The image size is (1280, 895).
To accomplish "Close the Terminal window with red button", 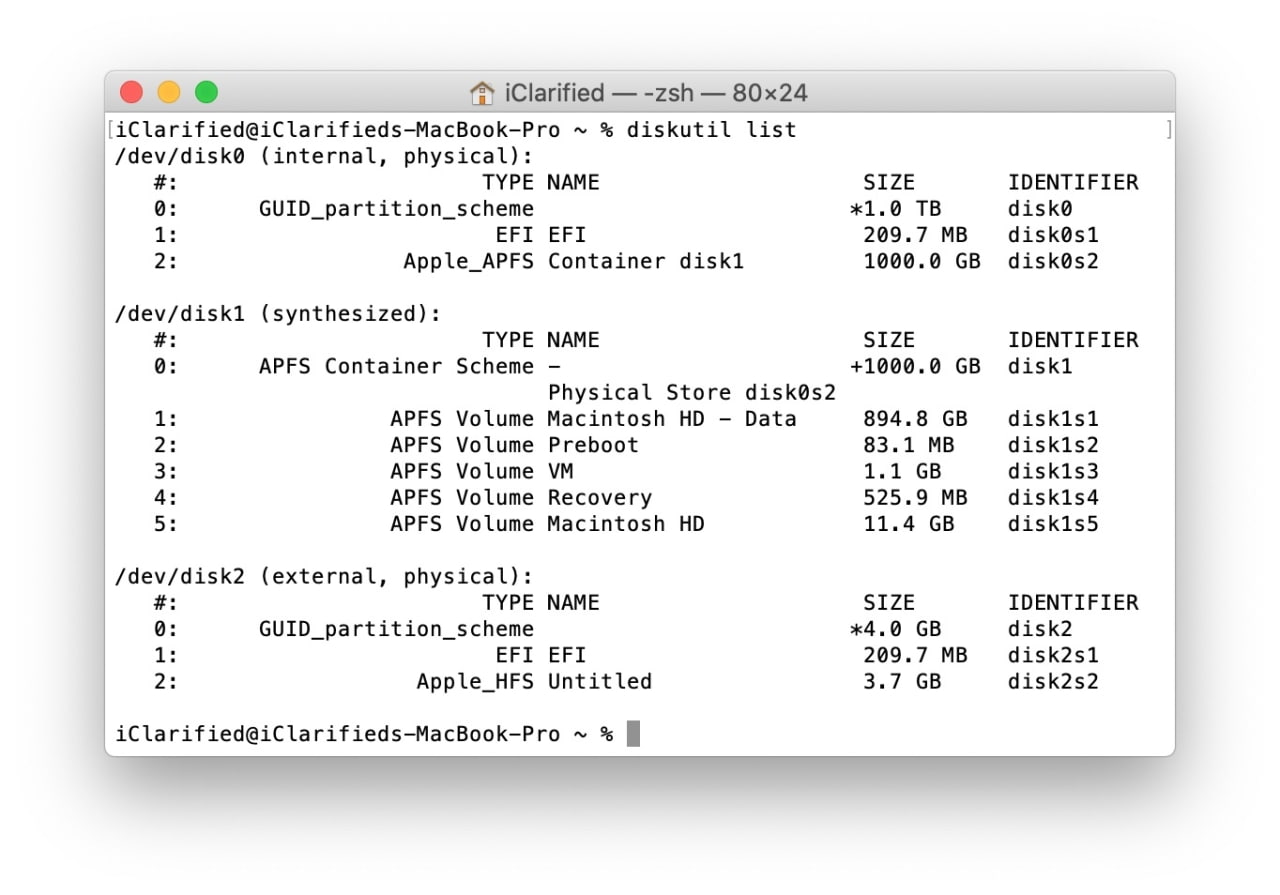I will pyautogui.click(x=131, y=93).
